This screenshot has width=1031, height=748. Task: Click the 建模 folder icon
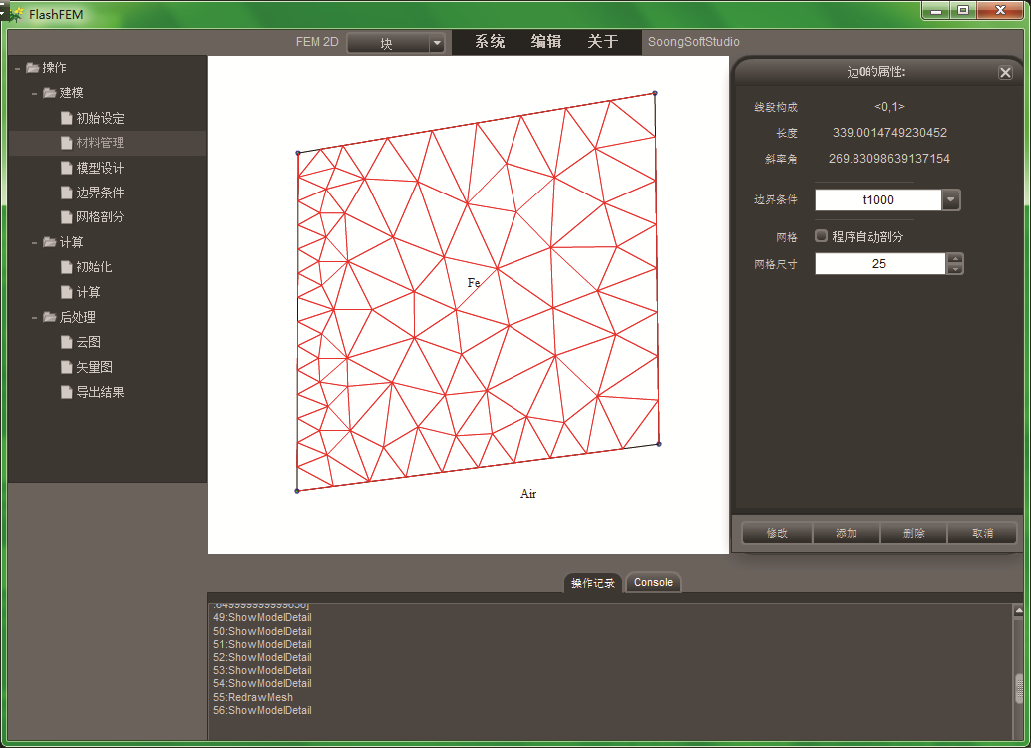pyautogui.click(x=49, y=93)
